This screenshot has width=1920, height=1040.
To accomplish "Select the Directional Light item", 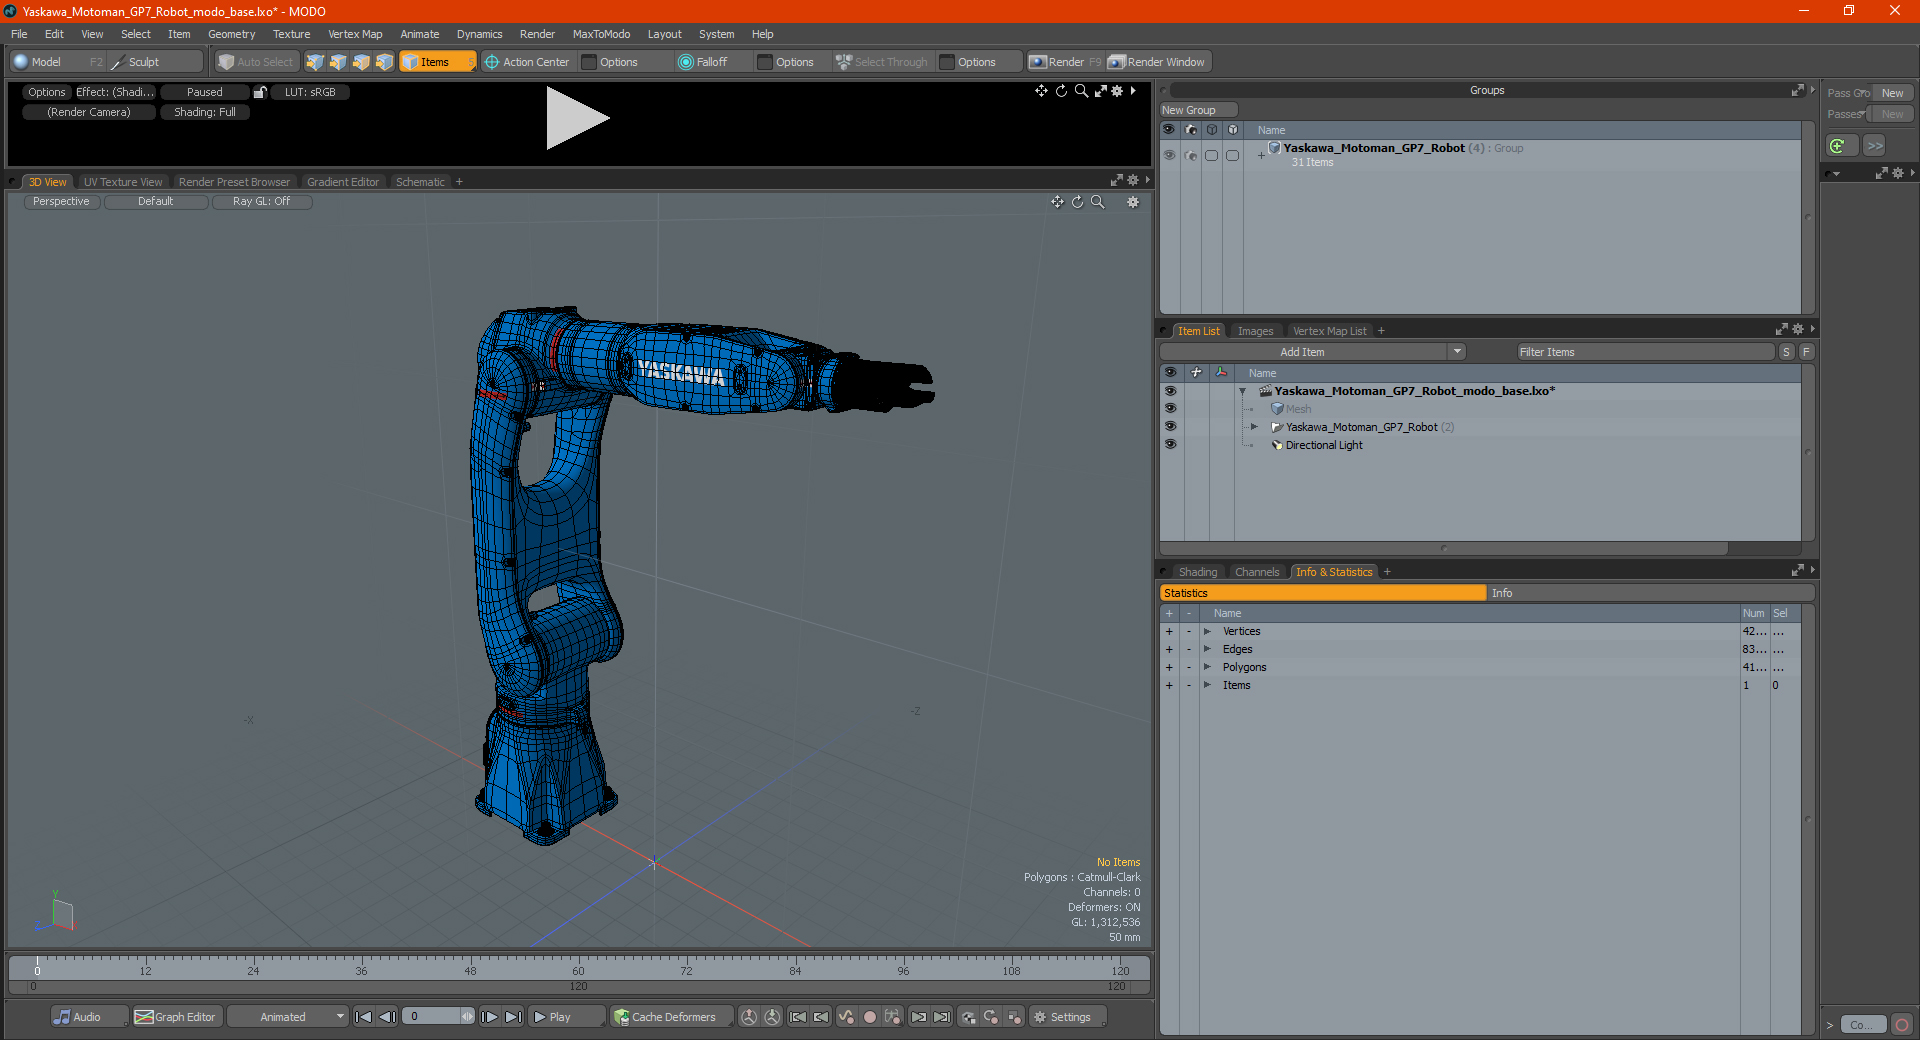I will click(1324, 445).
